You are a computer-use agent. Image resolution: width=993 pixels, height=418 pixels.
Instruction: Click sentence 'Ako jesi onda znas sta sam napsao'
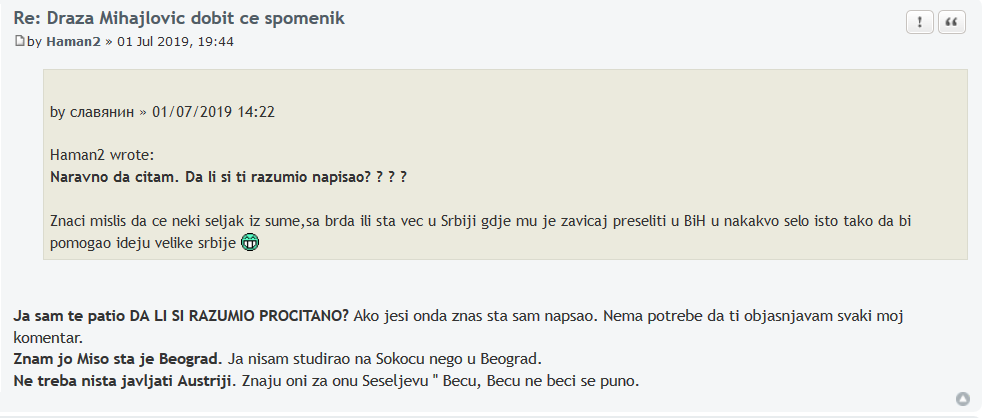pos(476,315)
